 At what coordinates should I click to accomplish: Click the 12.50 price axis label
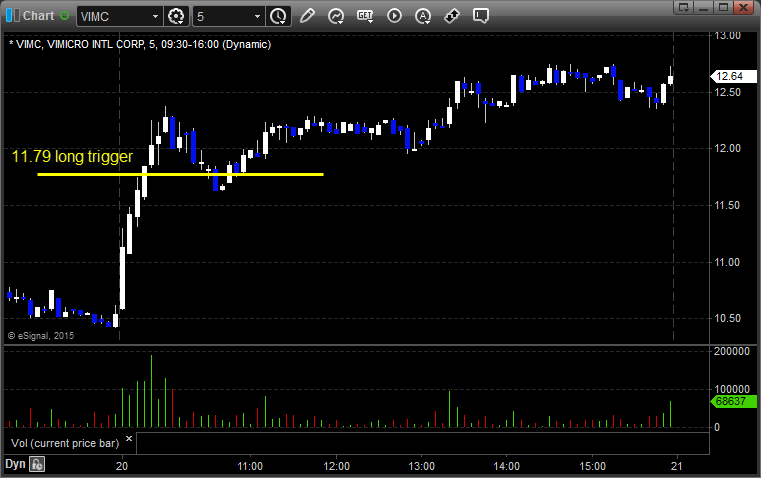tap(728, 92)
